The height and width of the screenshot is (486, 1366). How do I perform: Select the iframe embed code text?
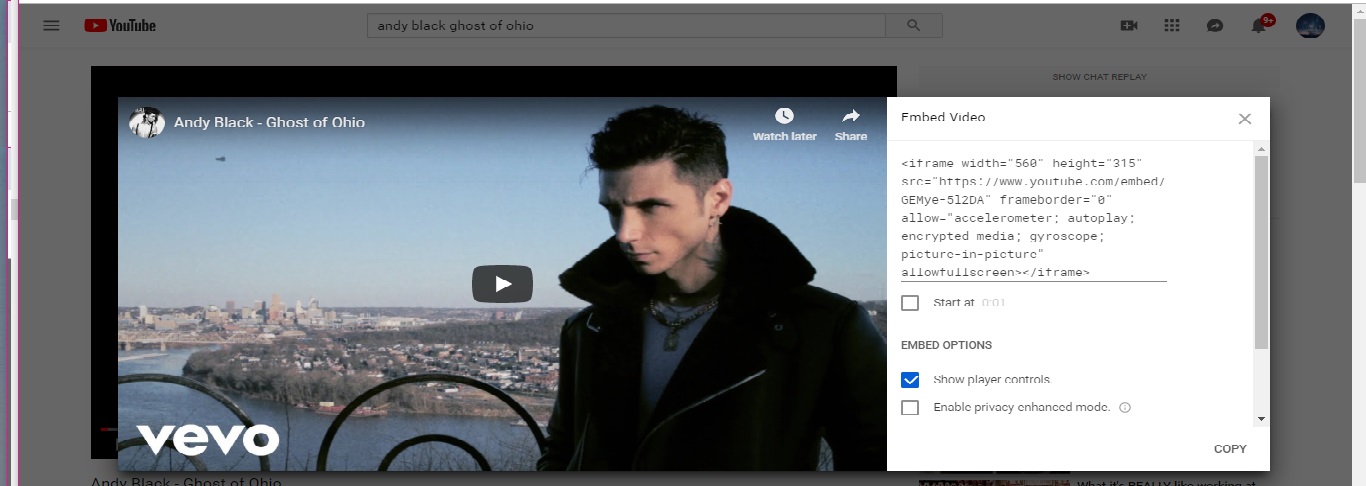coord(1033,217)
